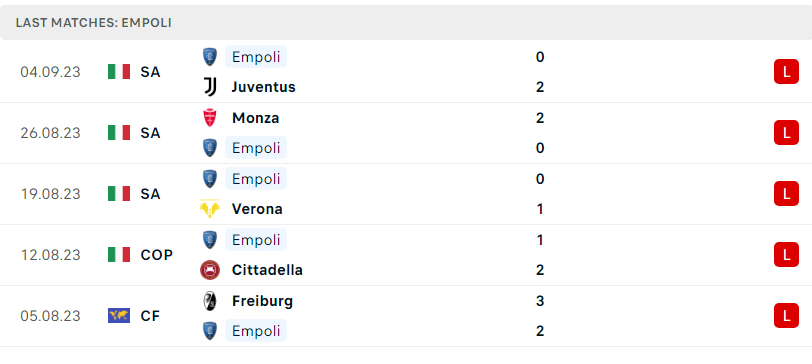Click the Juventus club crest icon
The width and height of the screenshot is (812, 364).
coord(210,87)
